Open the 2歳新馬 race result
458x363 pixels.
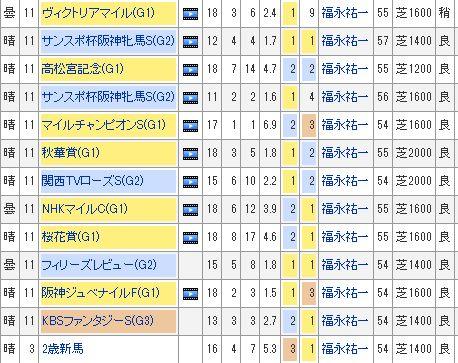click(63, 349)
